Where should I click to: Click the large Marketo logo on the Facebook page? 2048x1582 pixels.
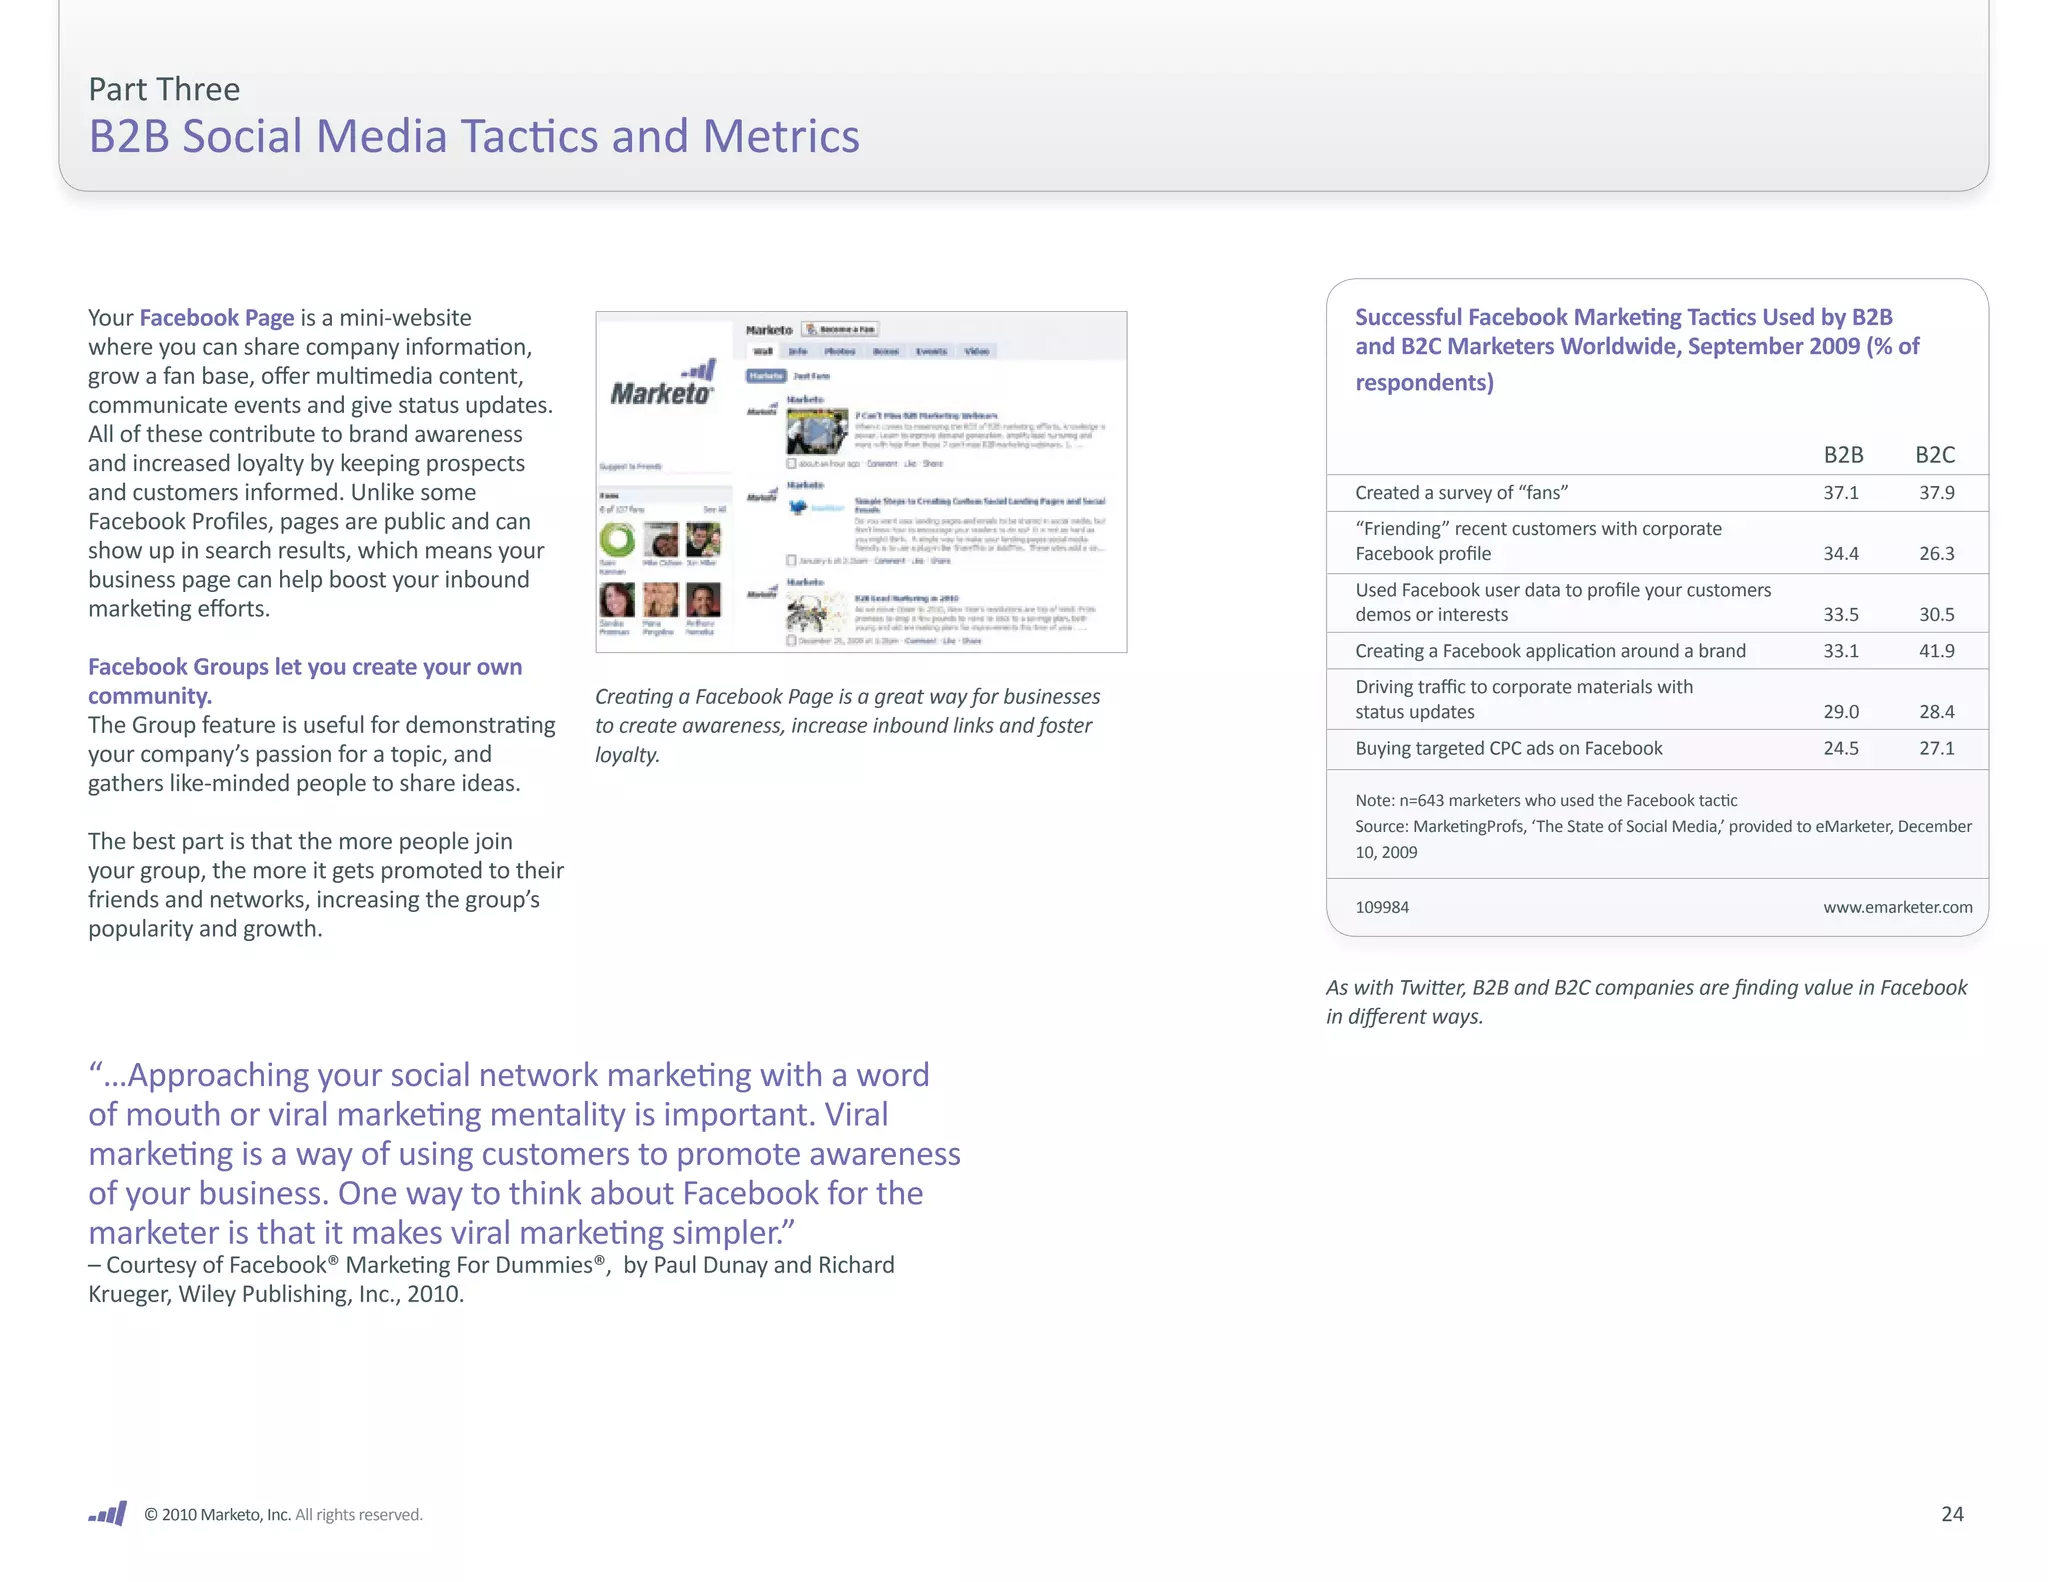(662, 385)
